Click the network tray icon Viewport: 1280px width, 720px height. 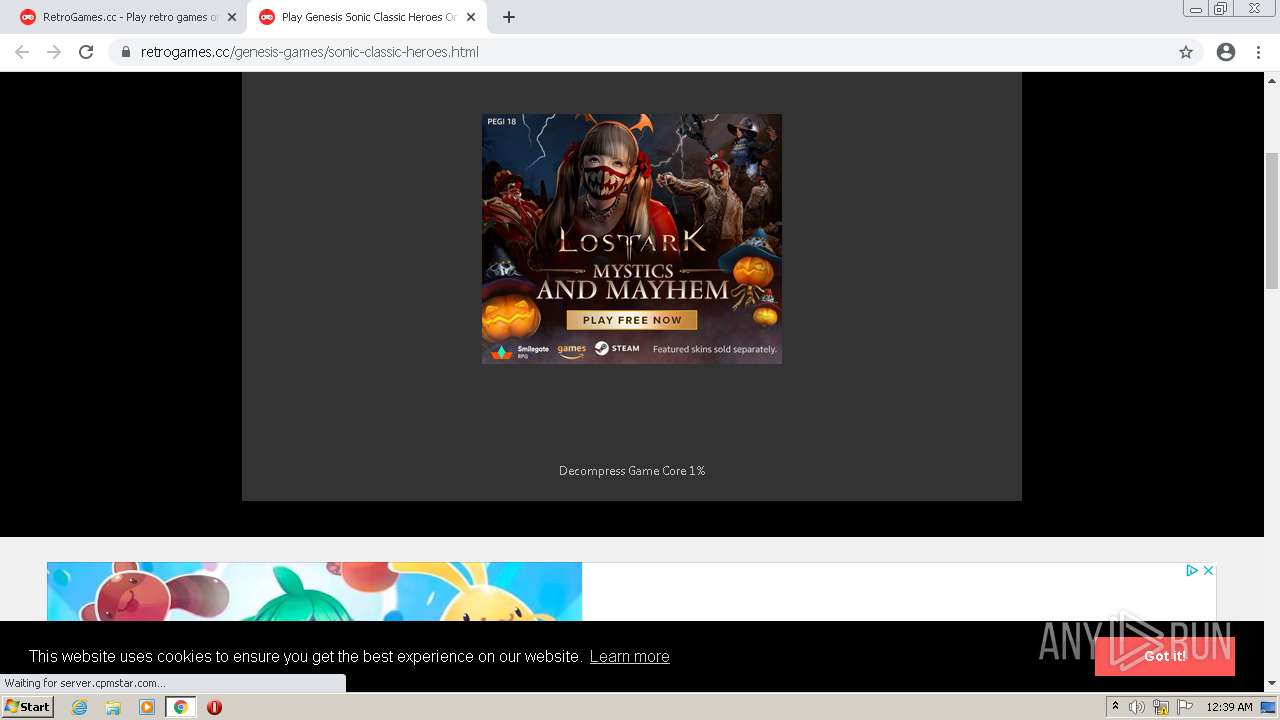[1161, 707]
